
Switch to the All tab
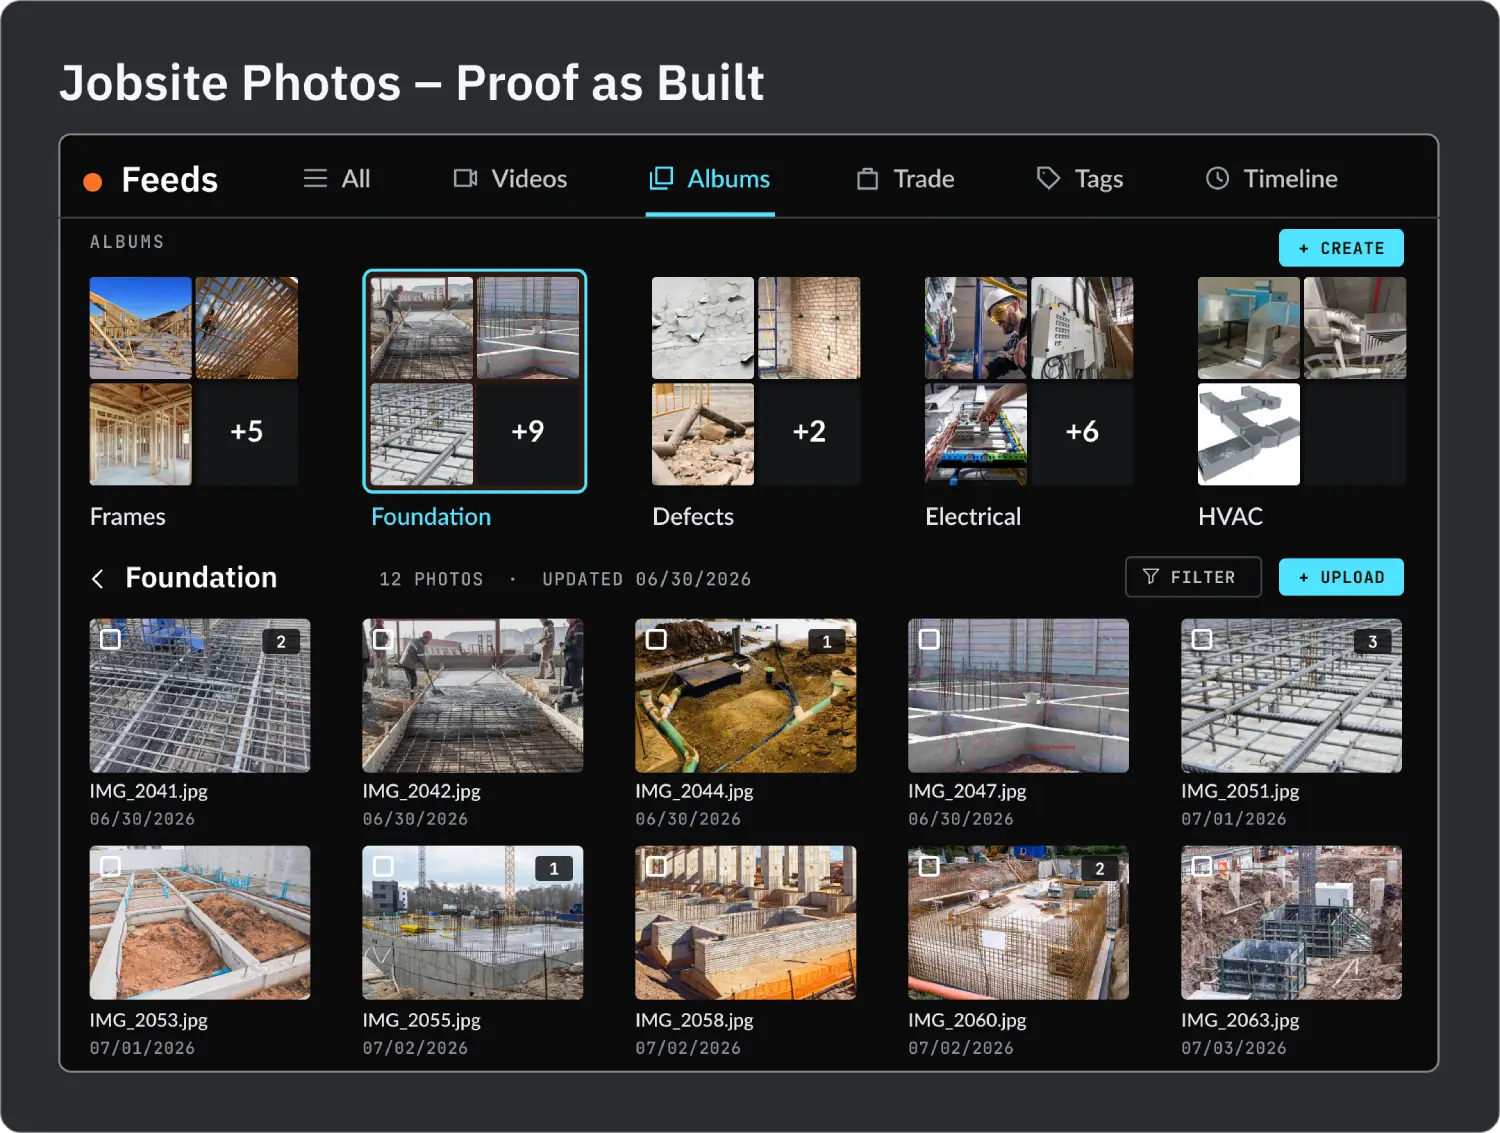337,179
